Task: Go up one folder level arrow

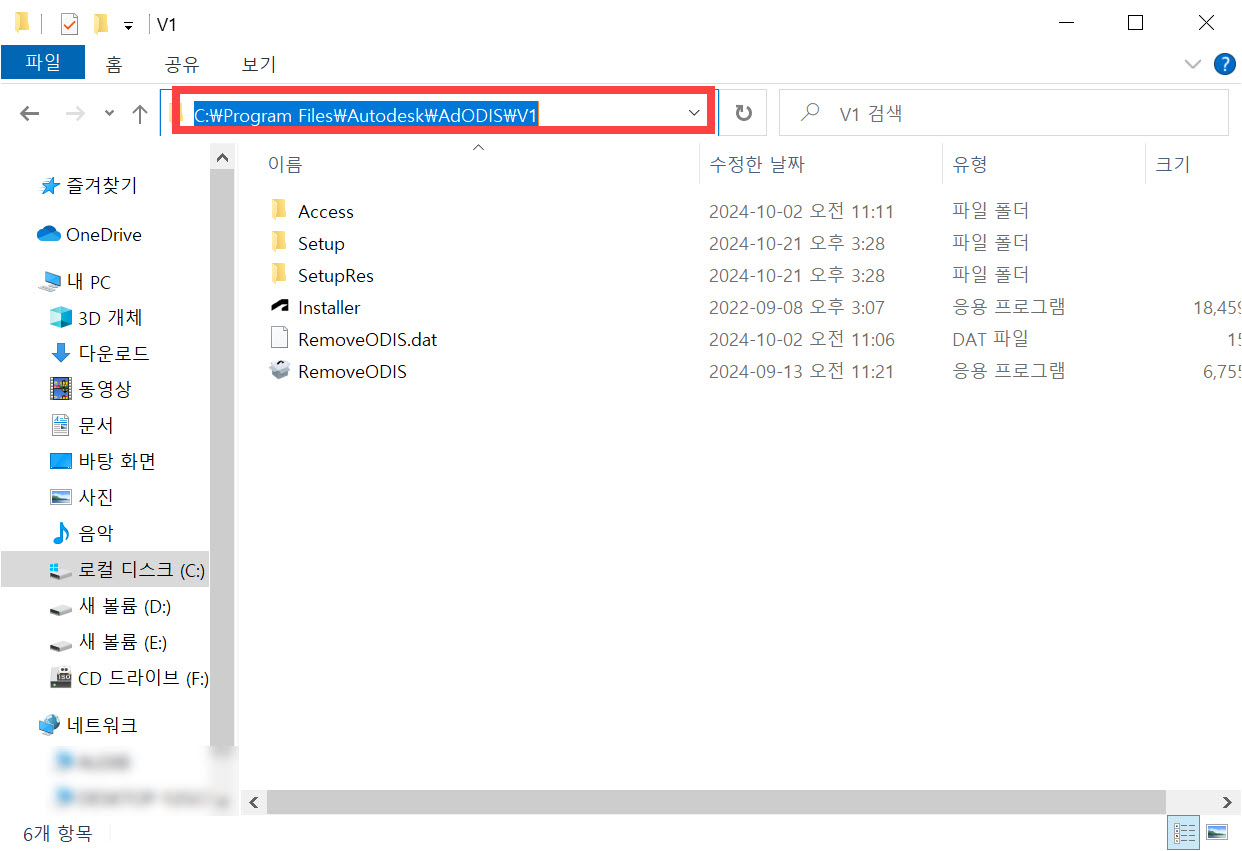Action: [140, 113]
